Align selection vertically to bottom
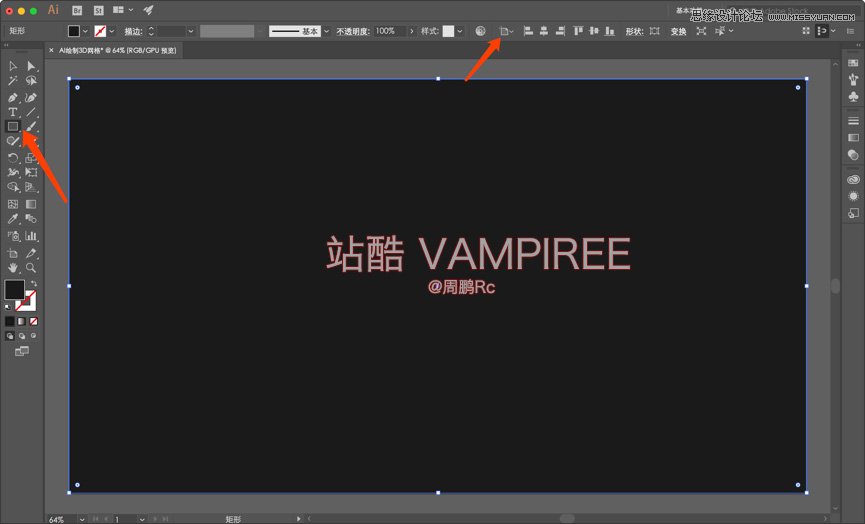The height and width of the screenshot is (524, 865). tap(610, 31)
